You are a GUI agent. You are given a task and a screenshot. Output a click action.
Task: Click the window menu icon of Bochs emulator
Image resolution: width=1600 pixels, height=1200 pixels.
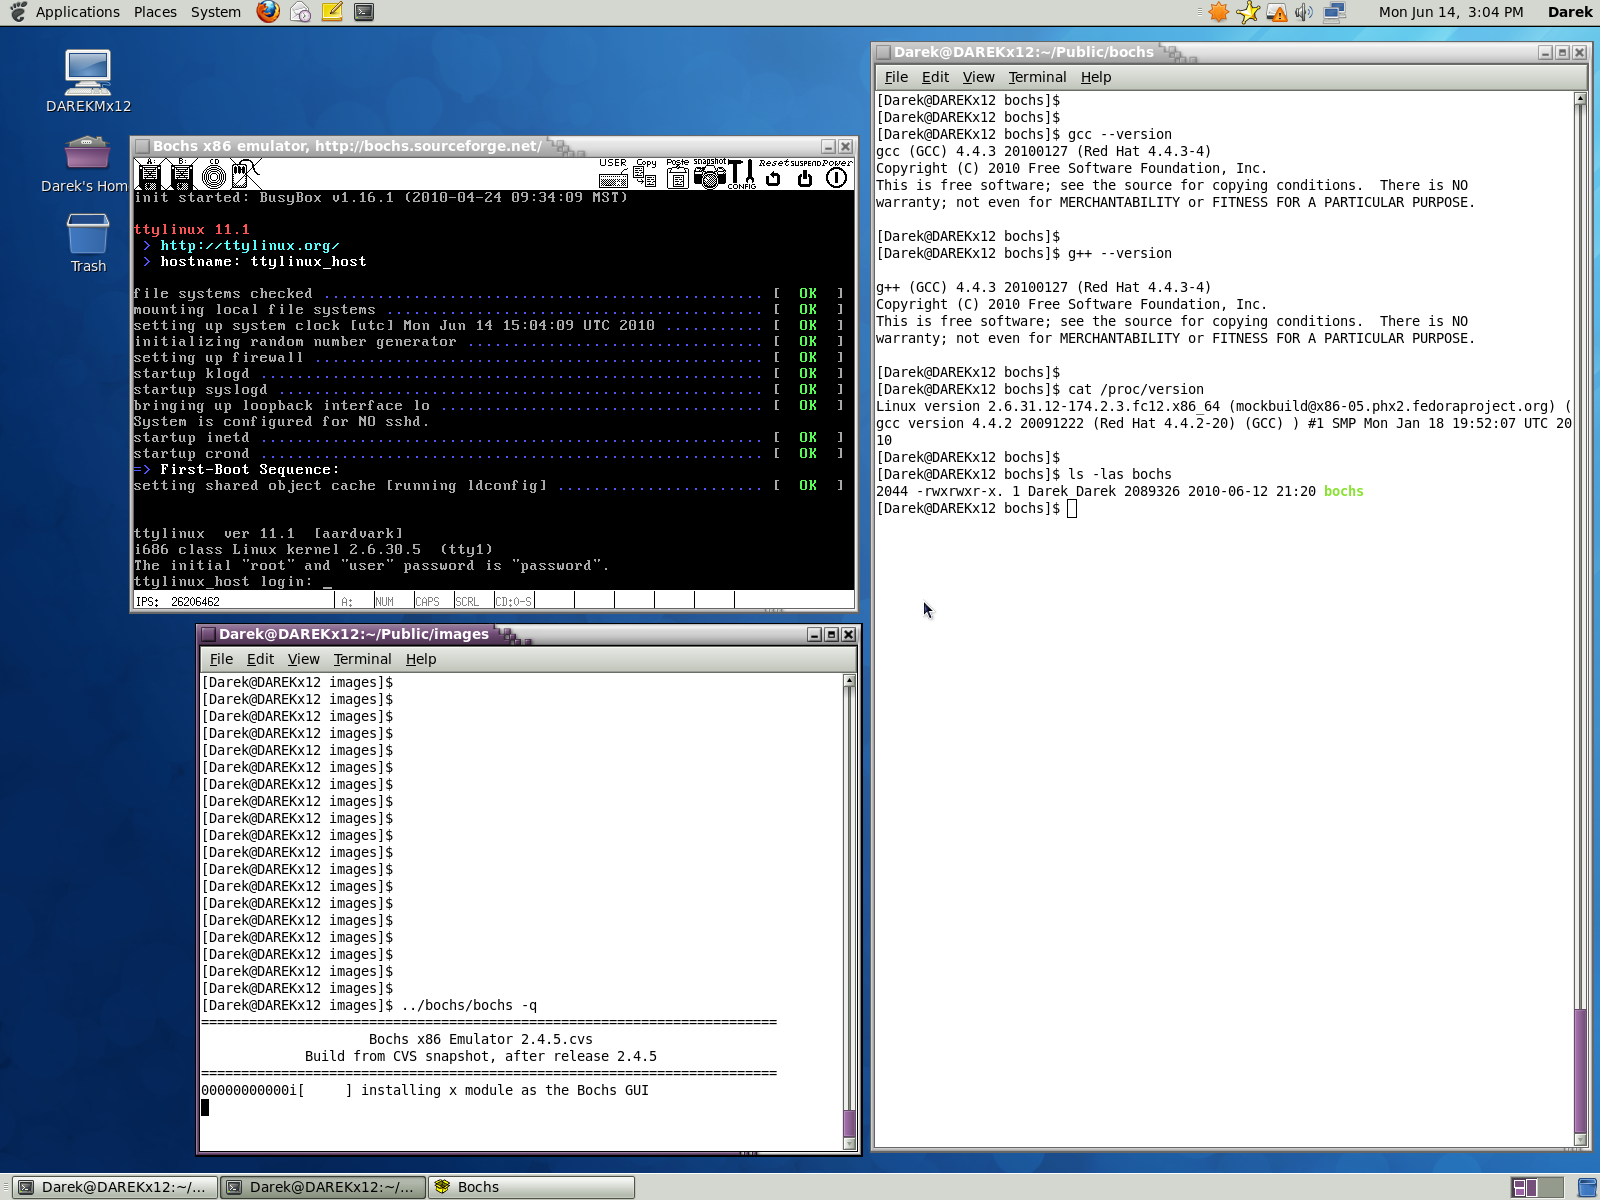142,146
